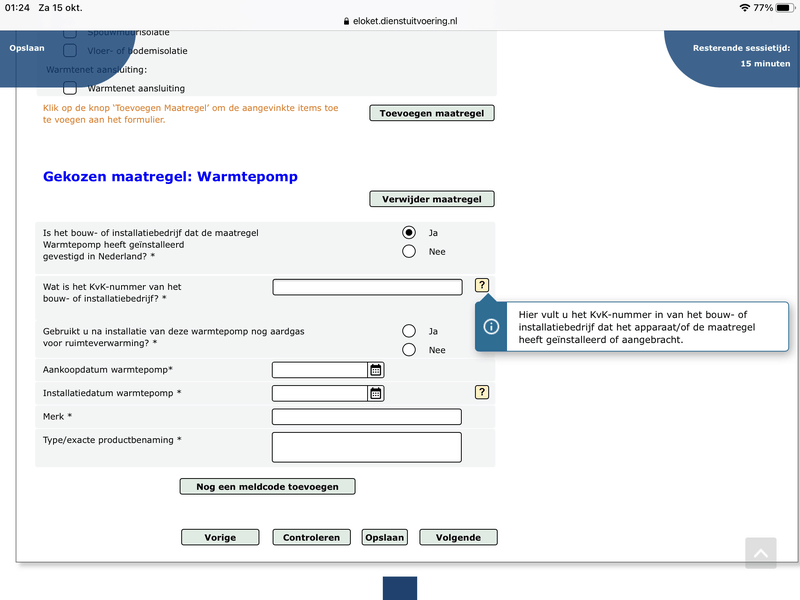Click the Warmtenet aansluiting: section label
Viewport: 800px width, 600px height.
[96, 69]
